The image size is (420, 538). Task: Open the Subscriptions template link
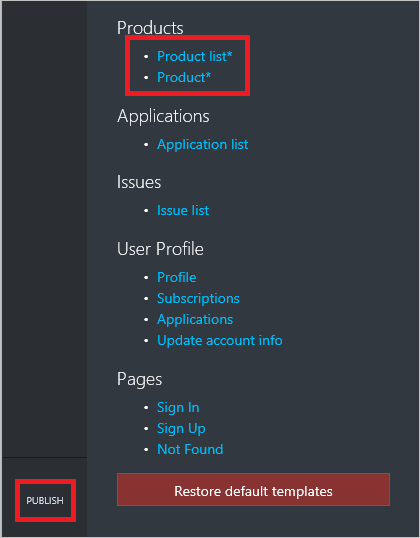click(198, 299)
